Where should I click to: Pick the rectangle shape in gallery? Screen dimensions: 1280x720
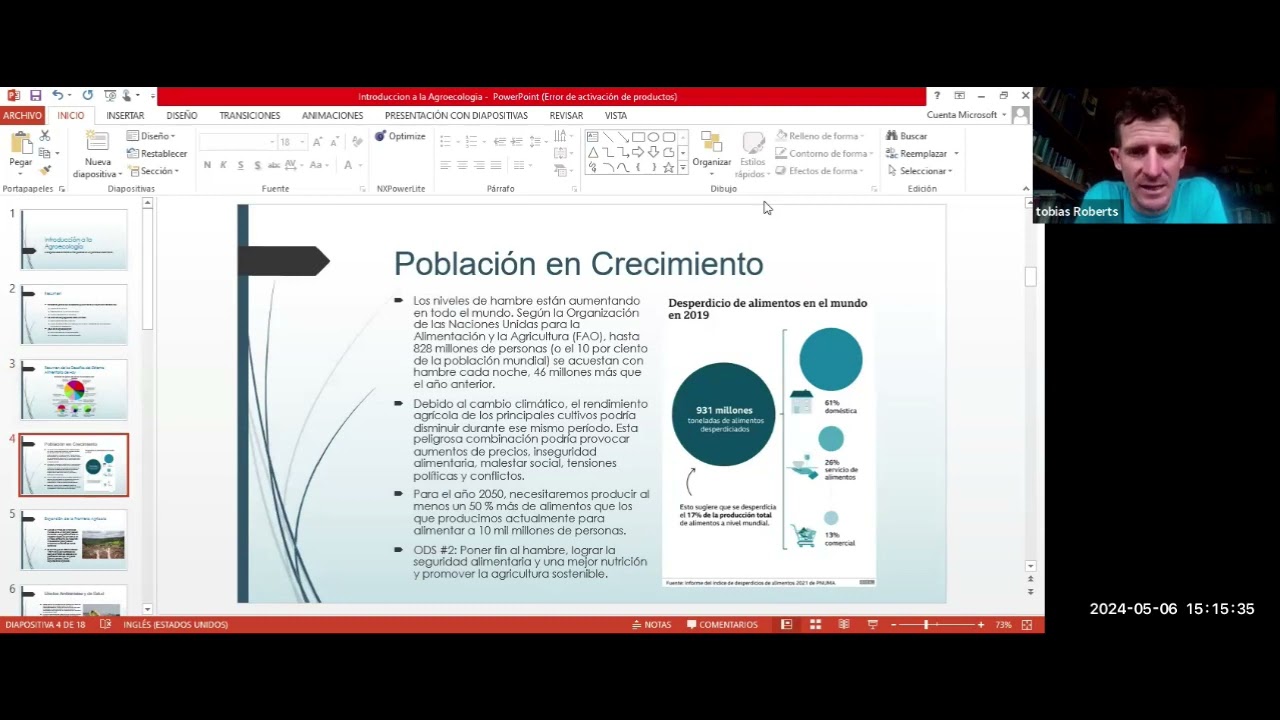point(638,137)
